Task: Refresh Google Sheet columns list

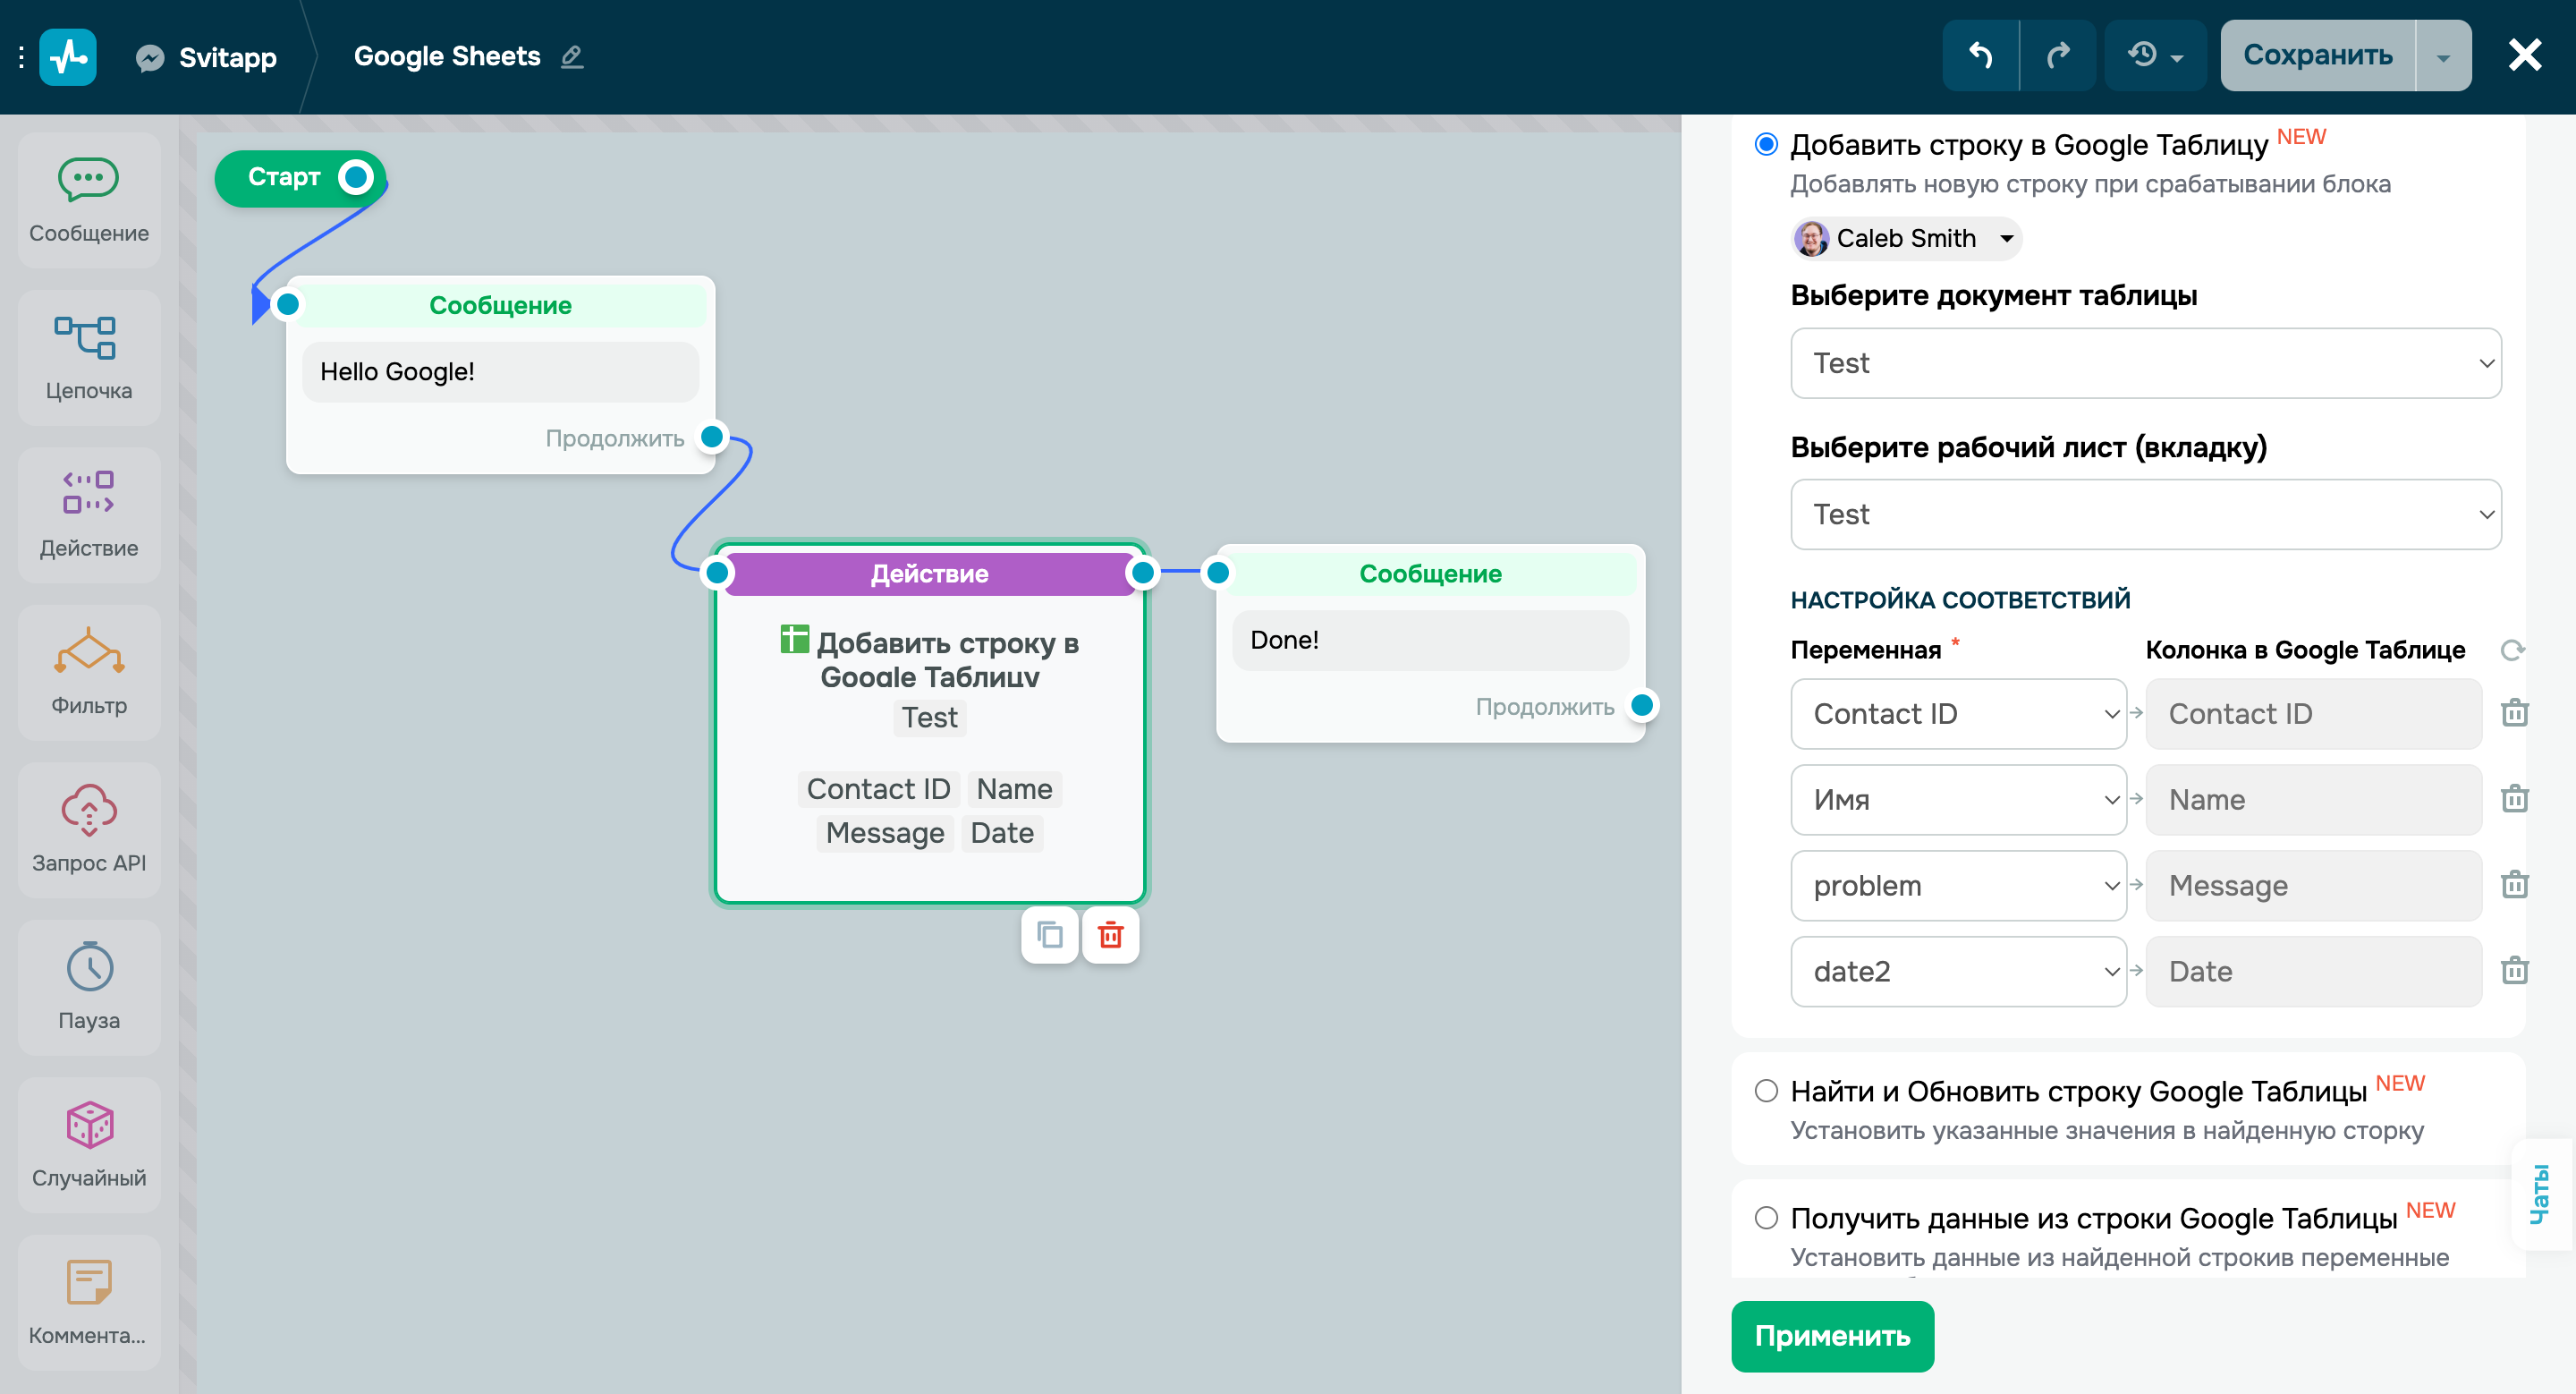Action: [2511, 650]
